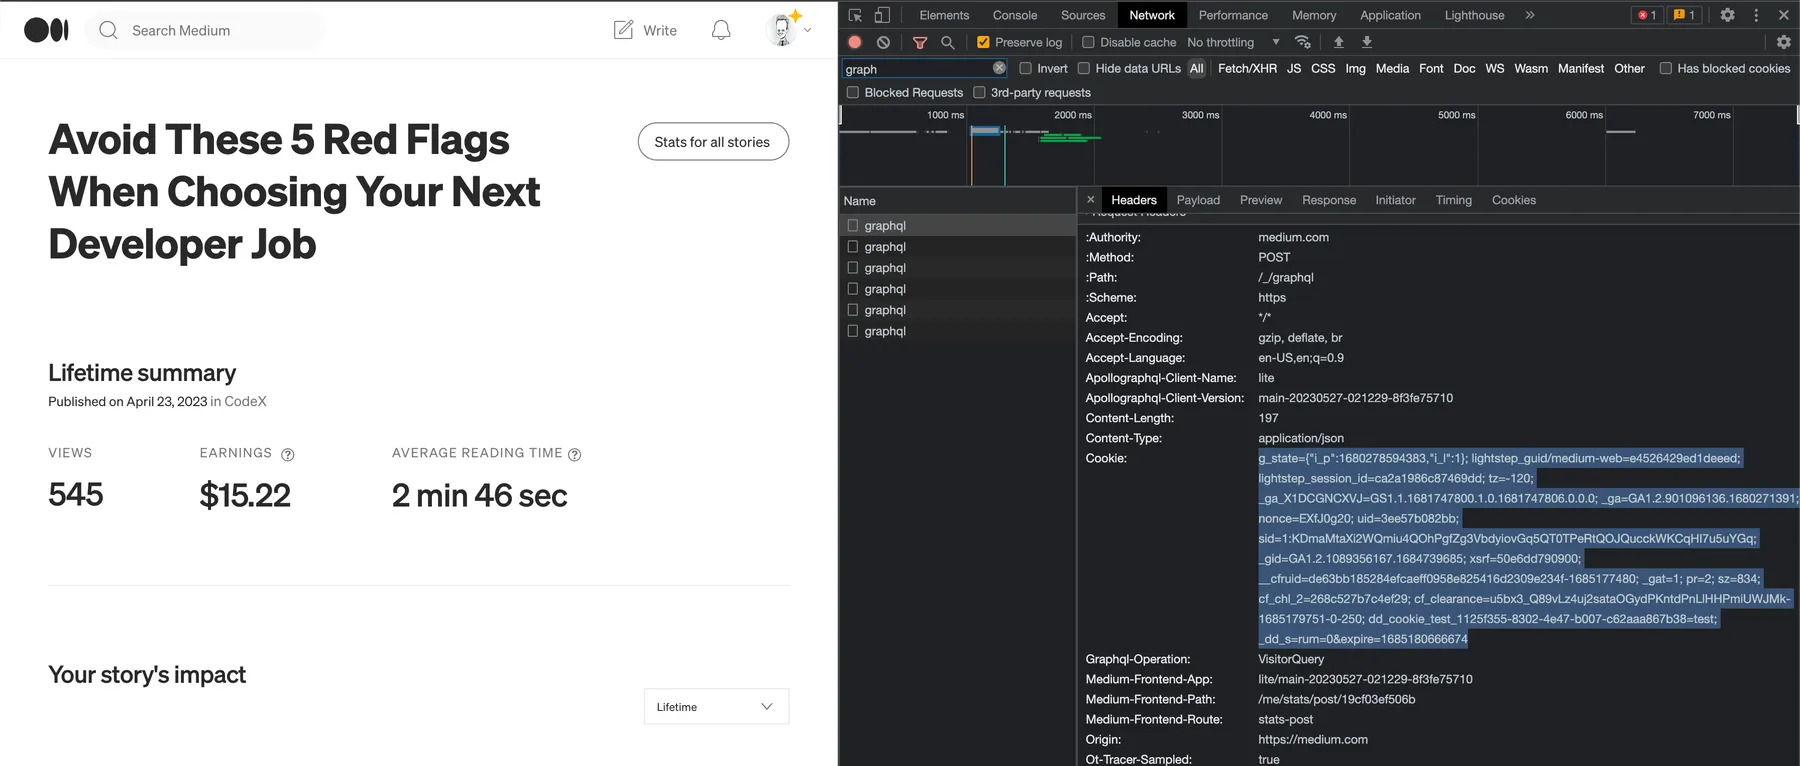
Task: Filter requests by JS type
Action: tap(1294, 68)
